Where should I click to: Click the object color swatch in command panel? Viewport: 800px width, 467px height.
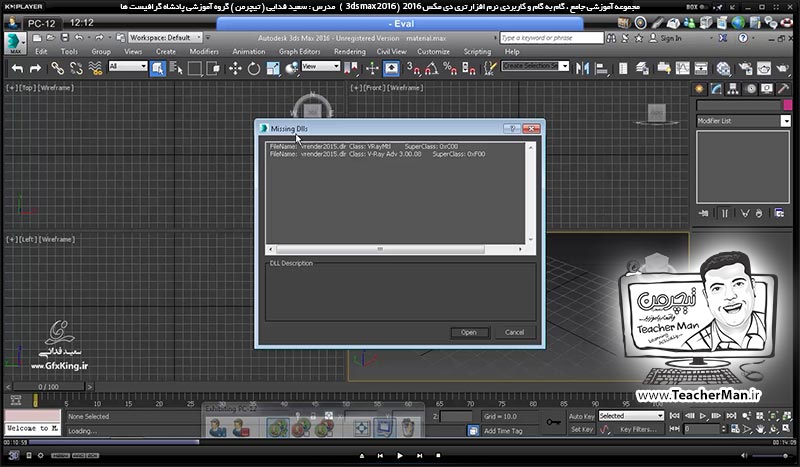(x=788, y=105)
